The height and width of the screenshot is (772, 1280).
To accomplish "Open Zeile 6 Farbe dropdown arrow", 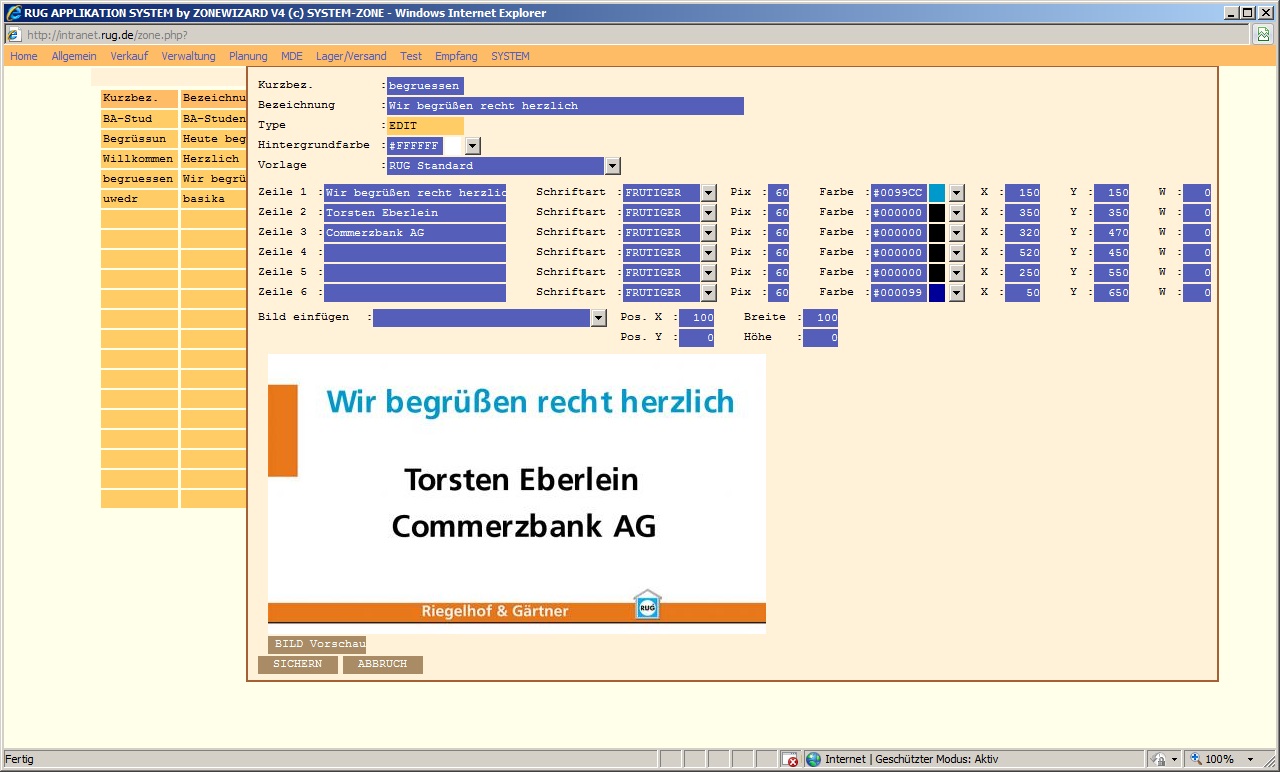I will [x=957, y=293].
